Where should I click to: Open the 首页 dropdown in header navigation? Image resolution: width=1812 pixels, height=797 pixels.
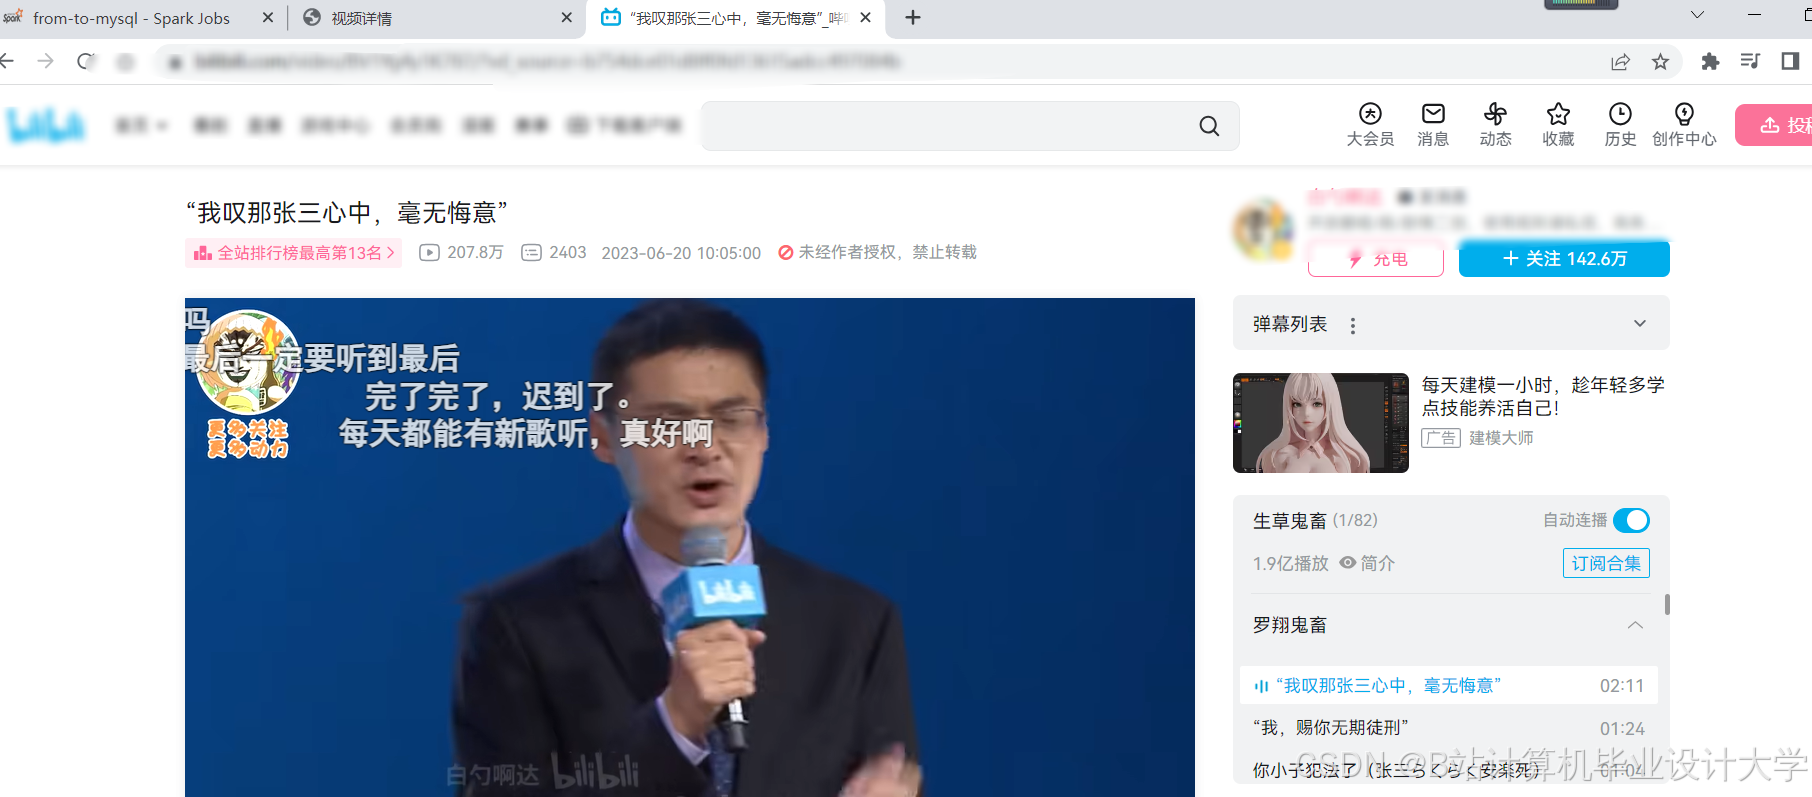pos(142,125)
